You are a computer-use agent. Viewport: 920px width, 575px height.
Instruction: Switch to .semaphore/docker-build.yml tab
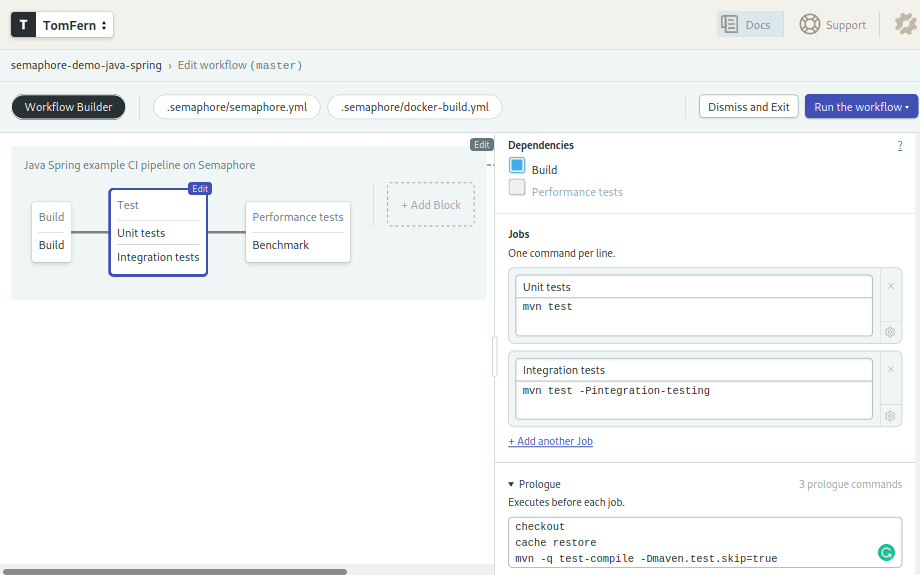(x=414, y=107)
